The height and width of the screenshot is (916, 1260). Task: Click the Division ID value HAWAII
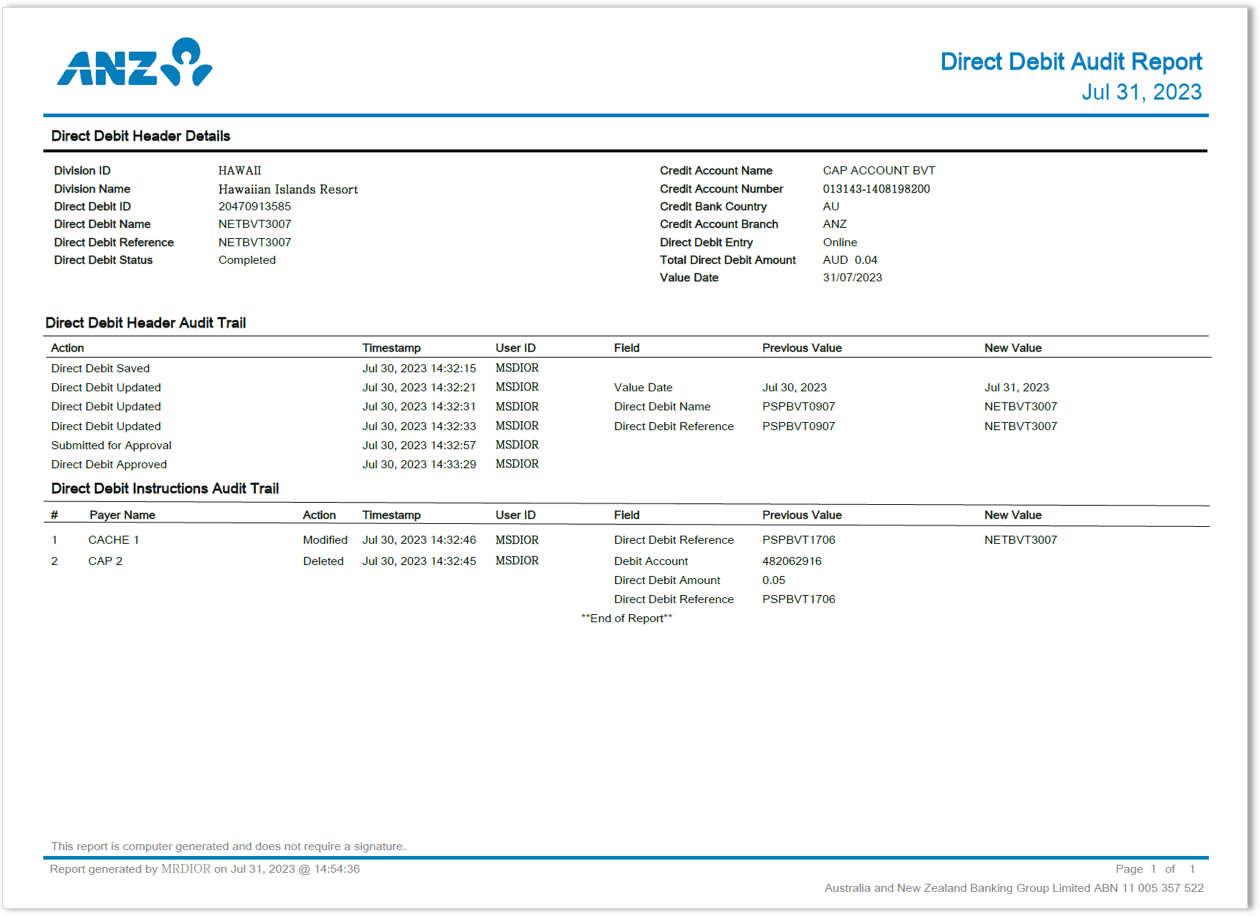point(241,171)
